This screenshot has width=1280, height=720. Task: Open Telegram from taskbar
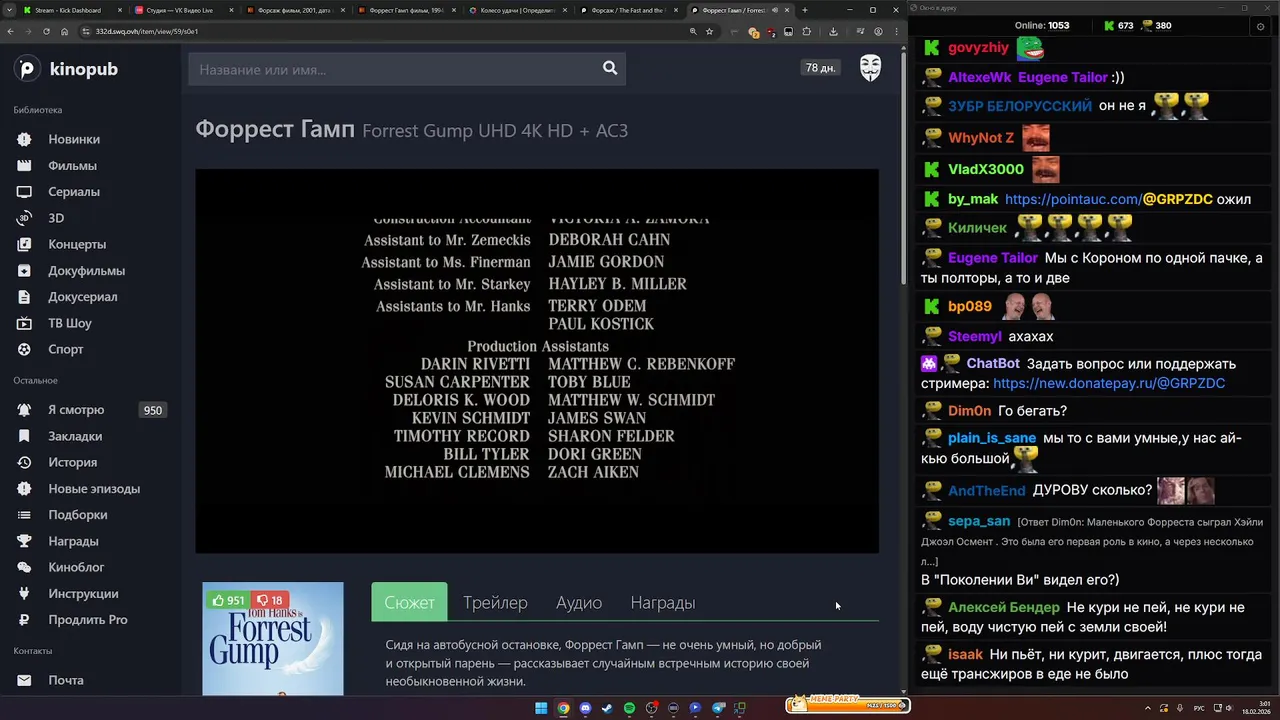(717, 708)
